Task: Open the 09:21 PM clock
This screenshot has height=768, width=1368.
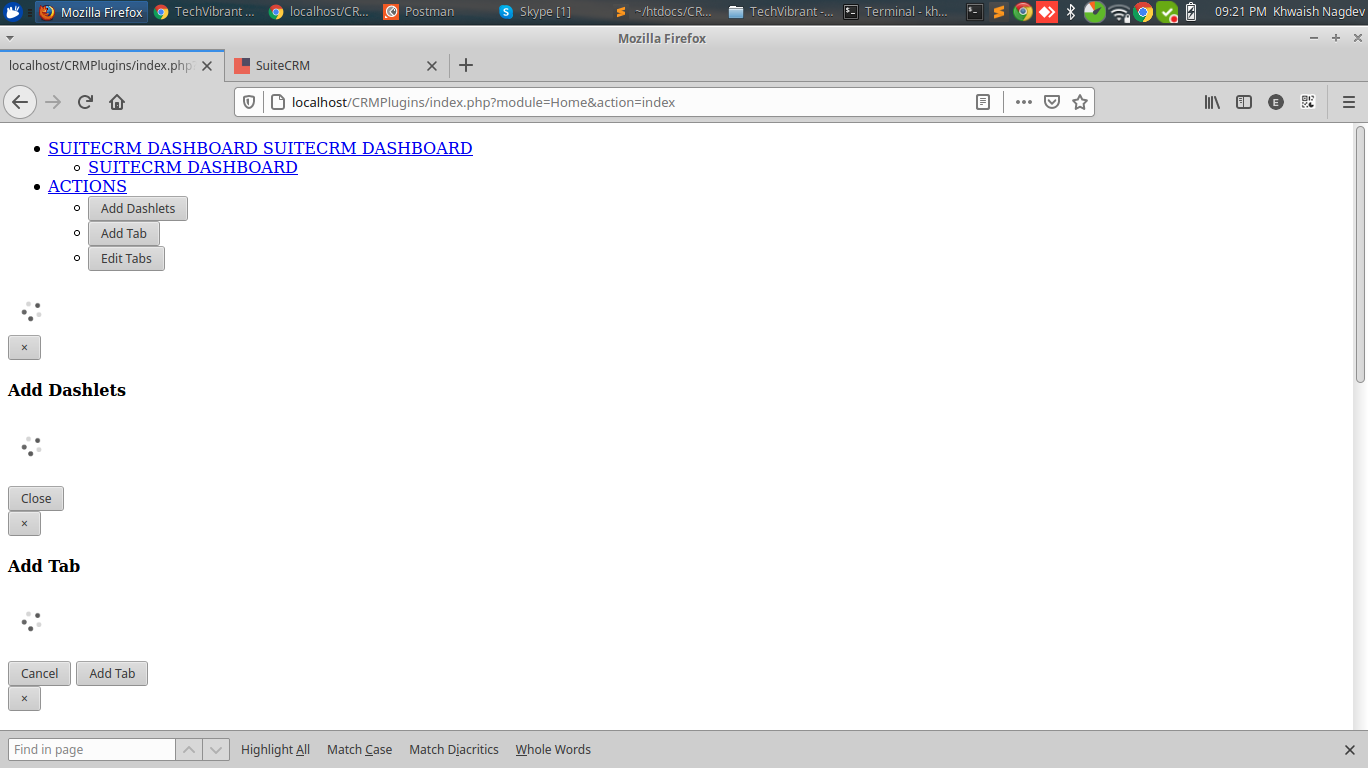Action: (x=1240, y=12)
